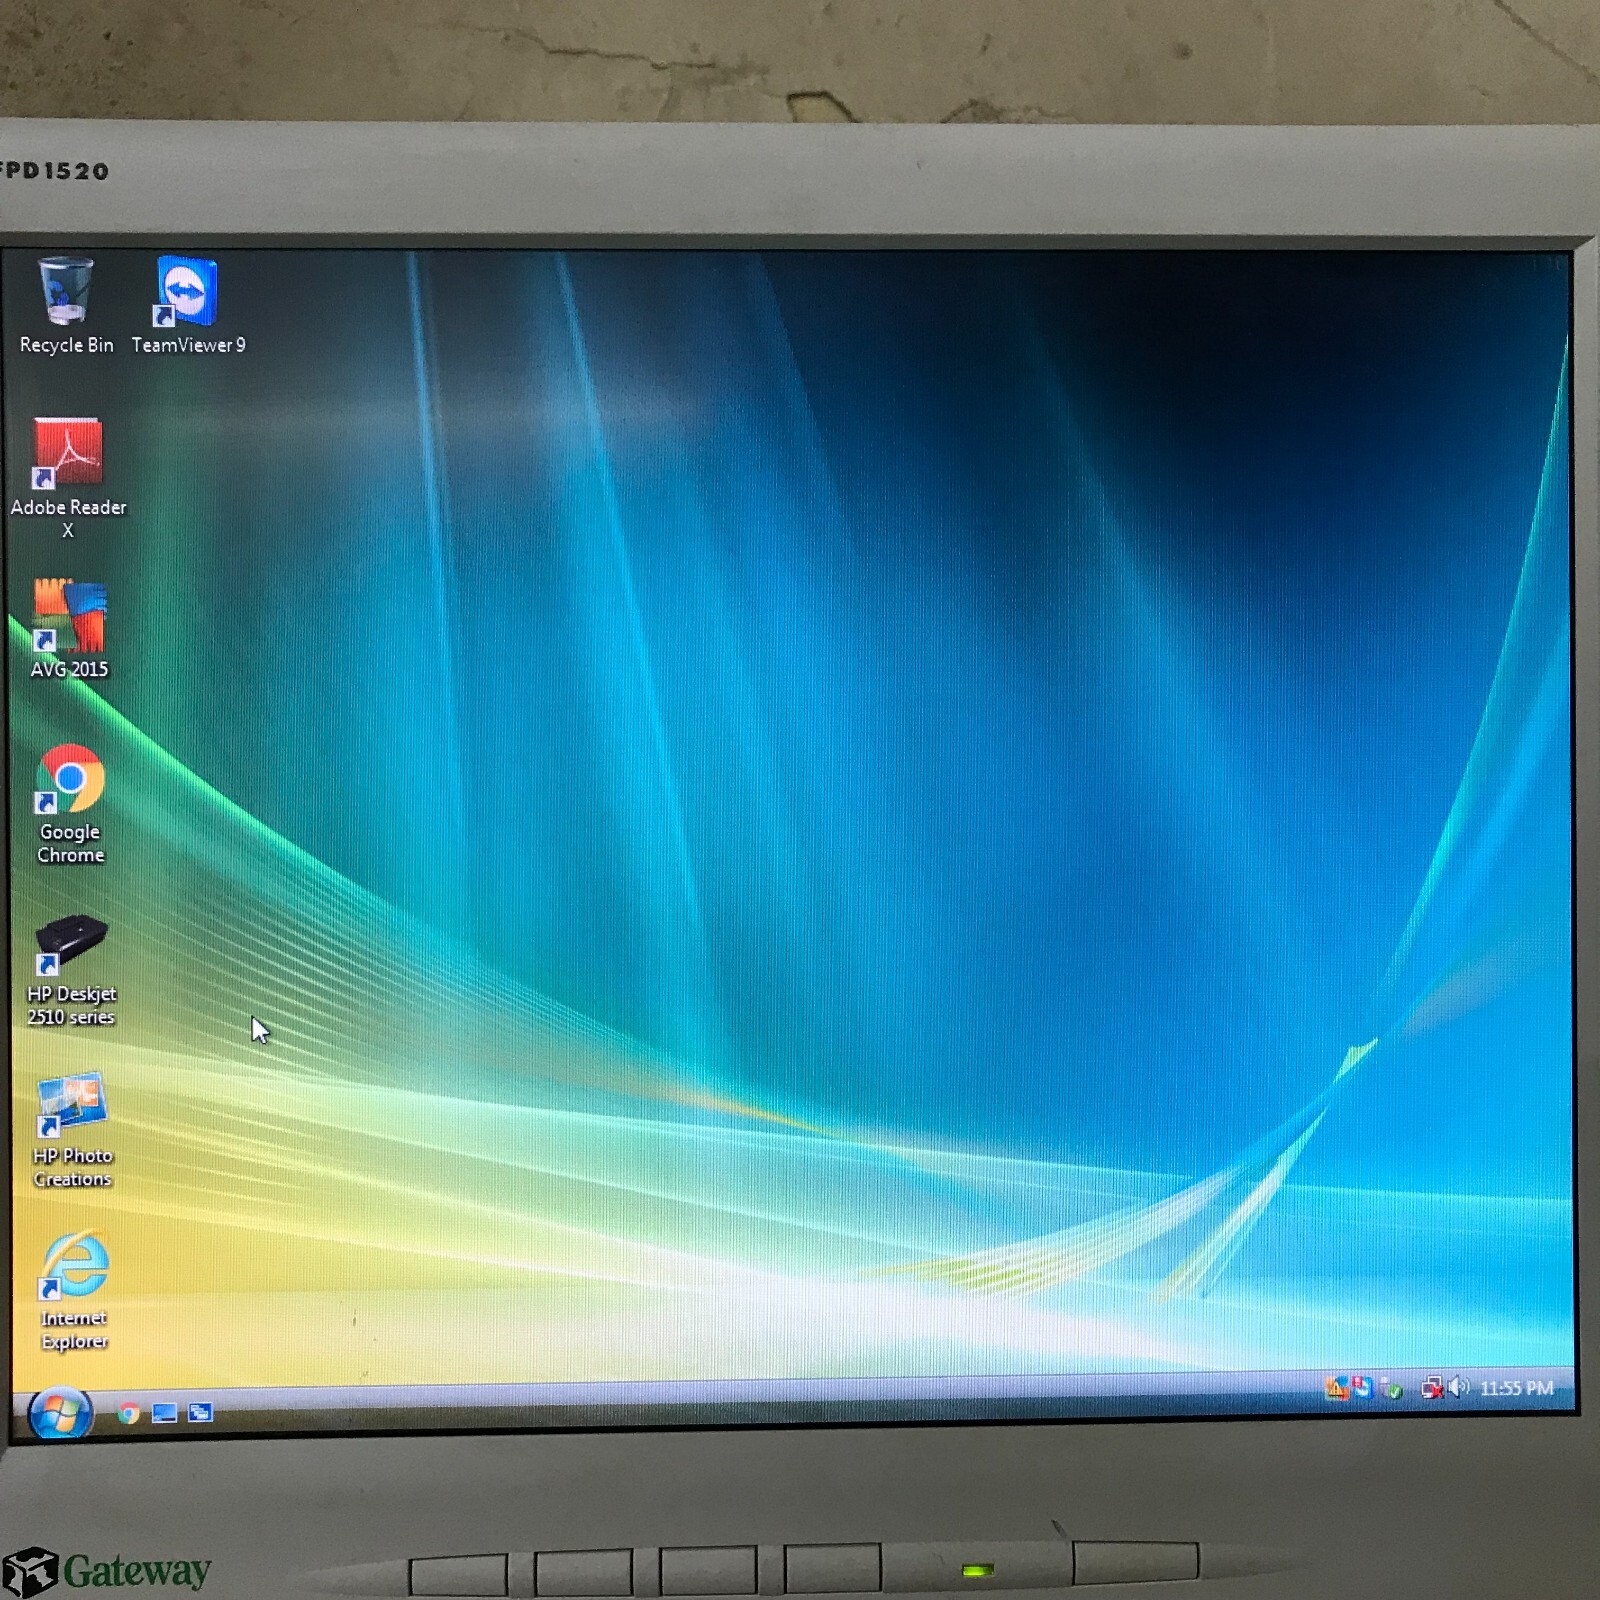This screenshot has height=1600, width=1600.
Task: Select the Google Chrome desktop shortcut
Action: click(x=70, y=804)
